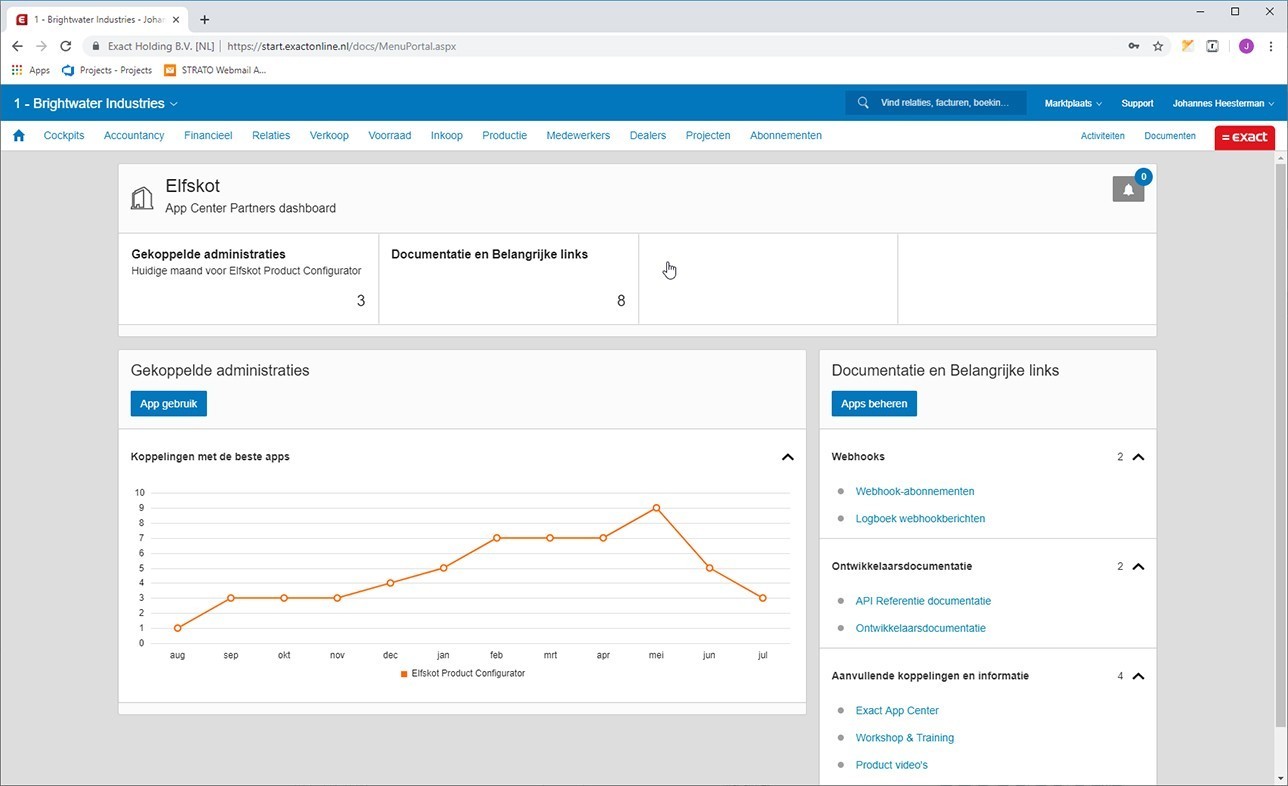Open the Projecten menu
This screenshot has height=786, width=1288.
708,135
